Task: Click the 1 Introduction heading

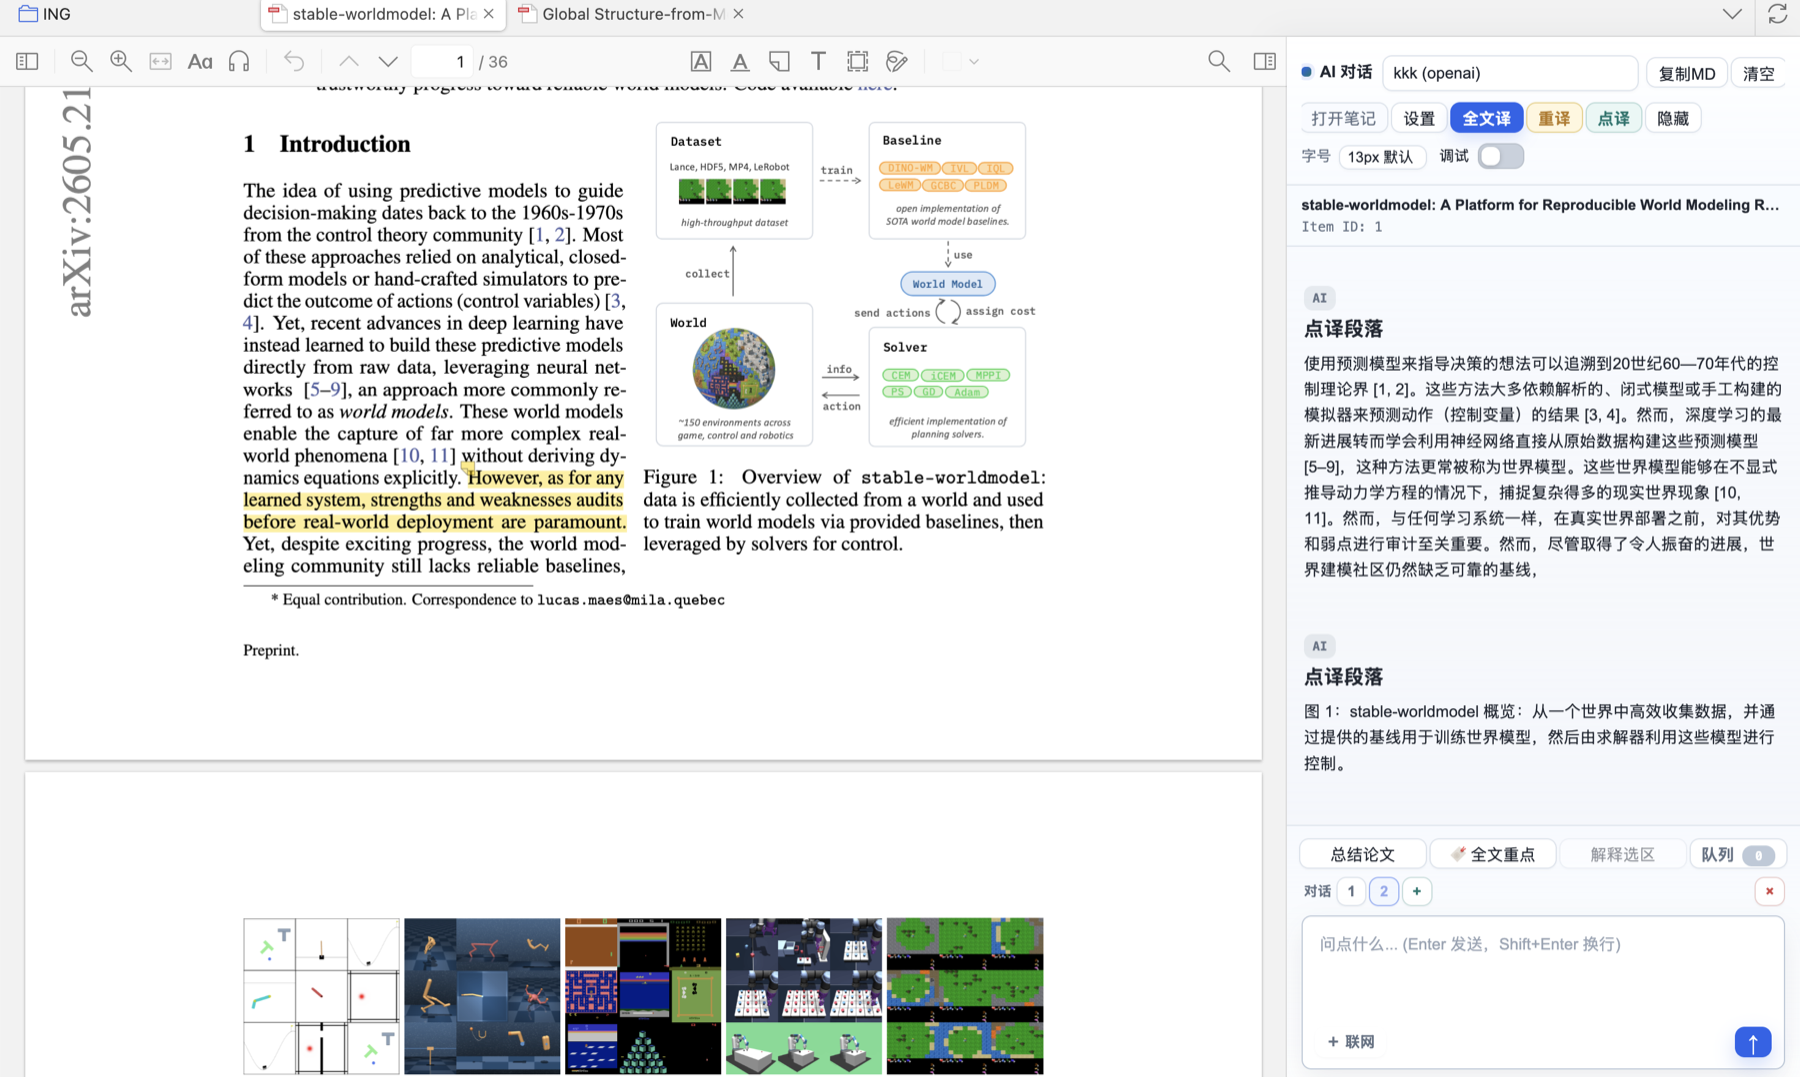Action: tap(326, 144)
